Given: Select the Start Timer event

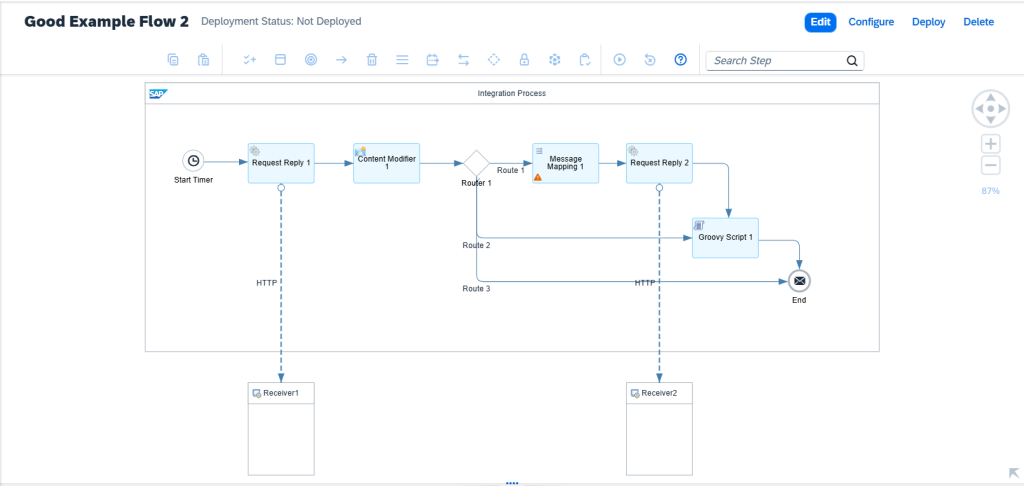Looking at the screenshot, I should (193, 161).
